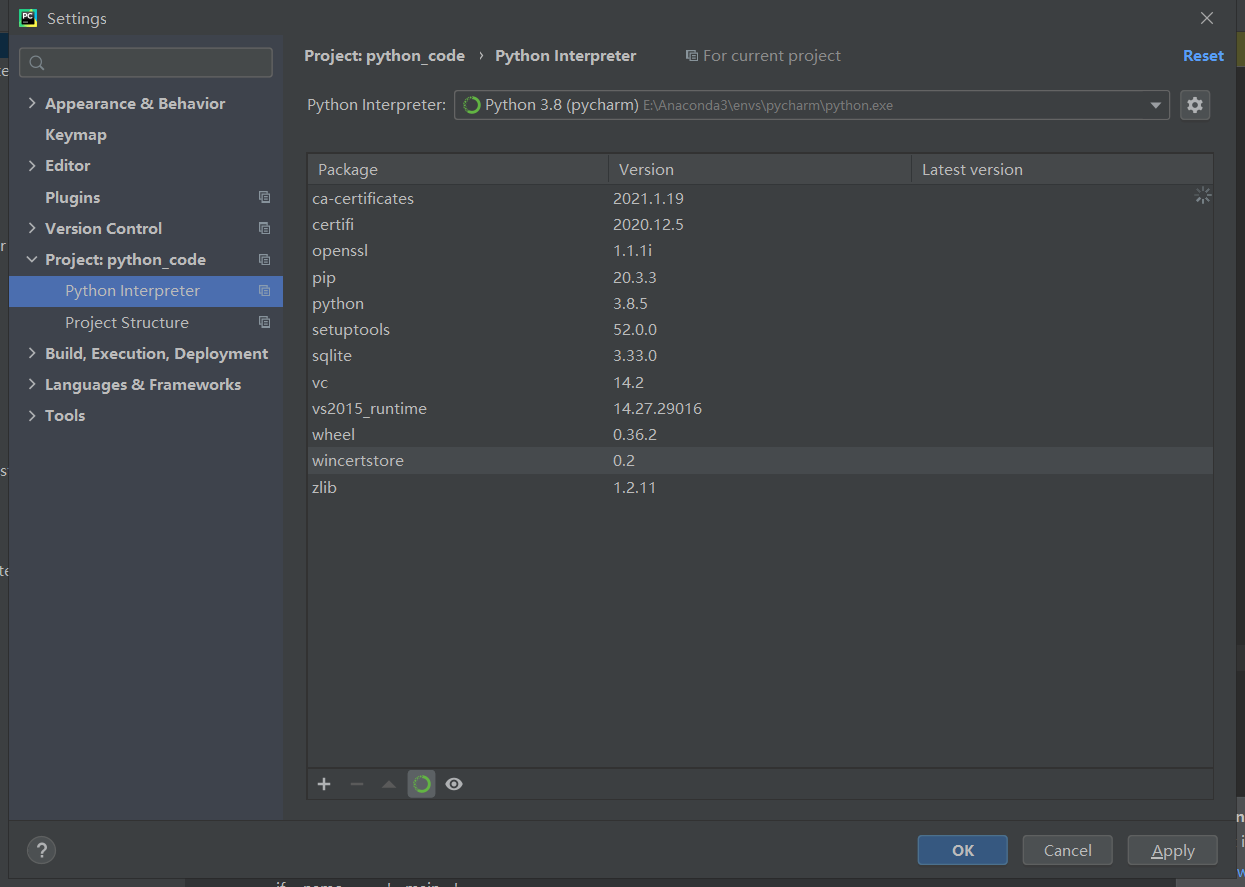The height and width of the screenshot is (887, 1245).
Task: Select the setuptools package row
Action: point(760,329)
